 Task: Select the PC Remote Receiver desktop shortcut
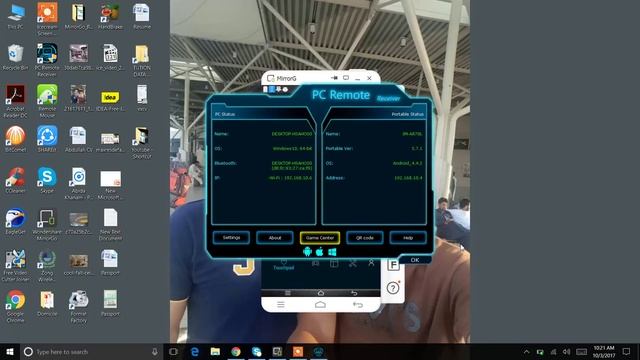[x=47, y=60]
